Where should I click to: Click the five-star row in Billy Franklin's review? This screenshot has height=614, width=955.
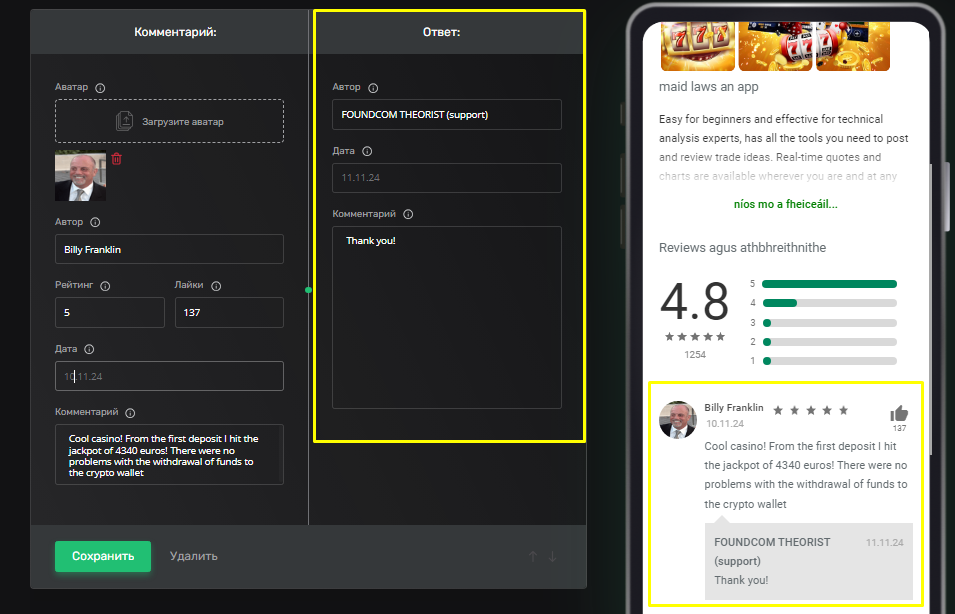tap(811, 411)
